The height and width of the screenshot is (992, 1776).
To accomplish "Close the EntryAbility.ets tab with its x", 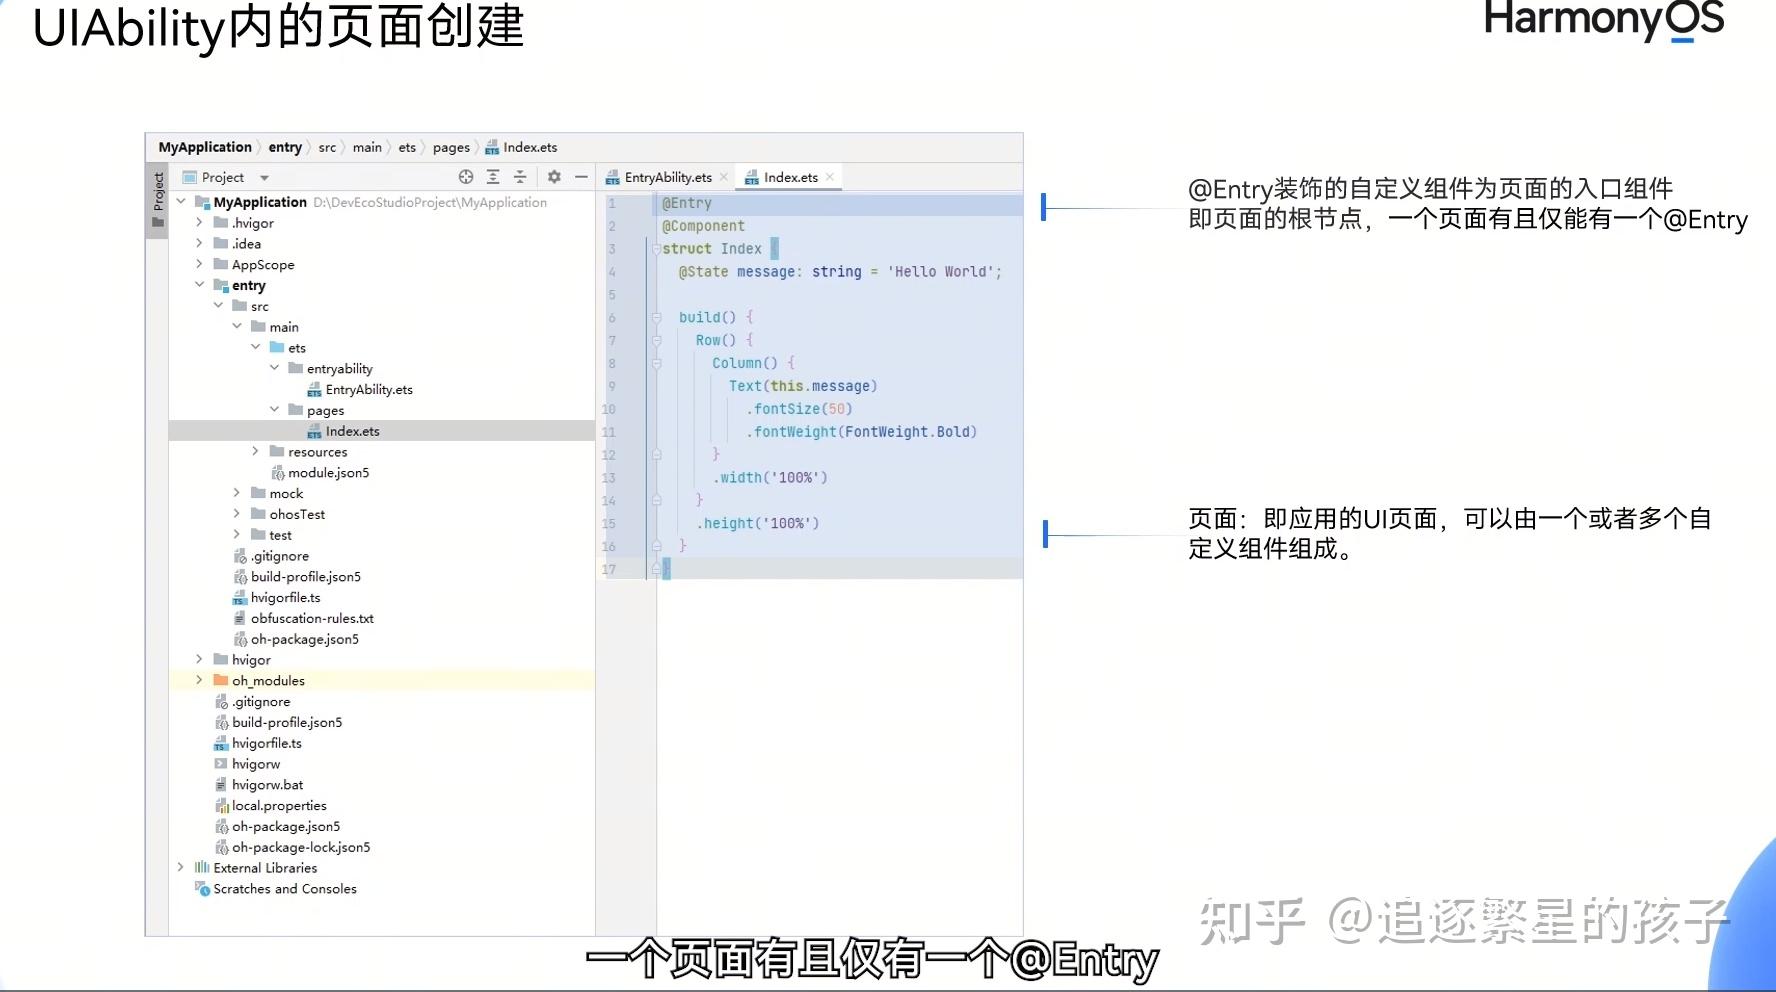I will (723, 176).
